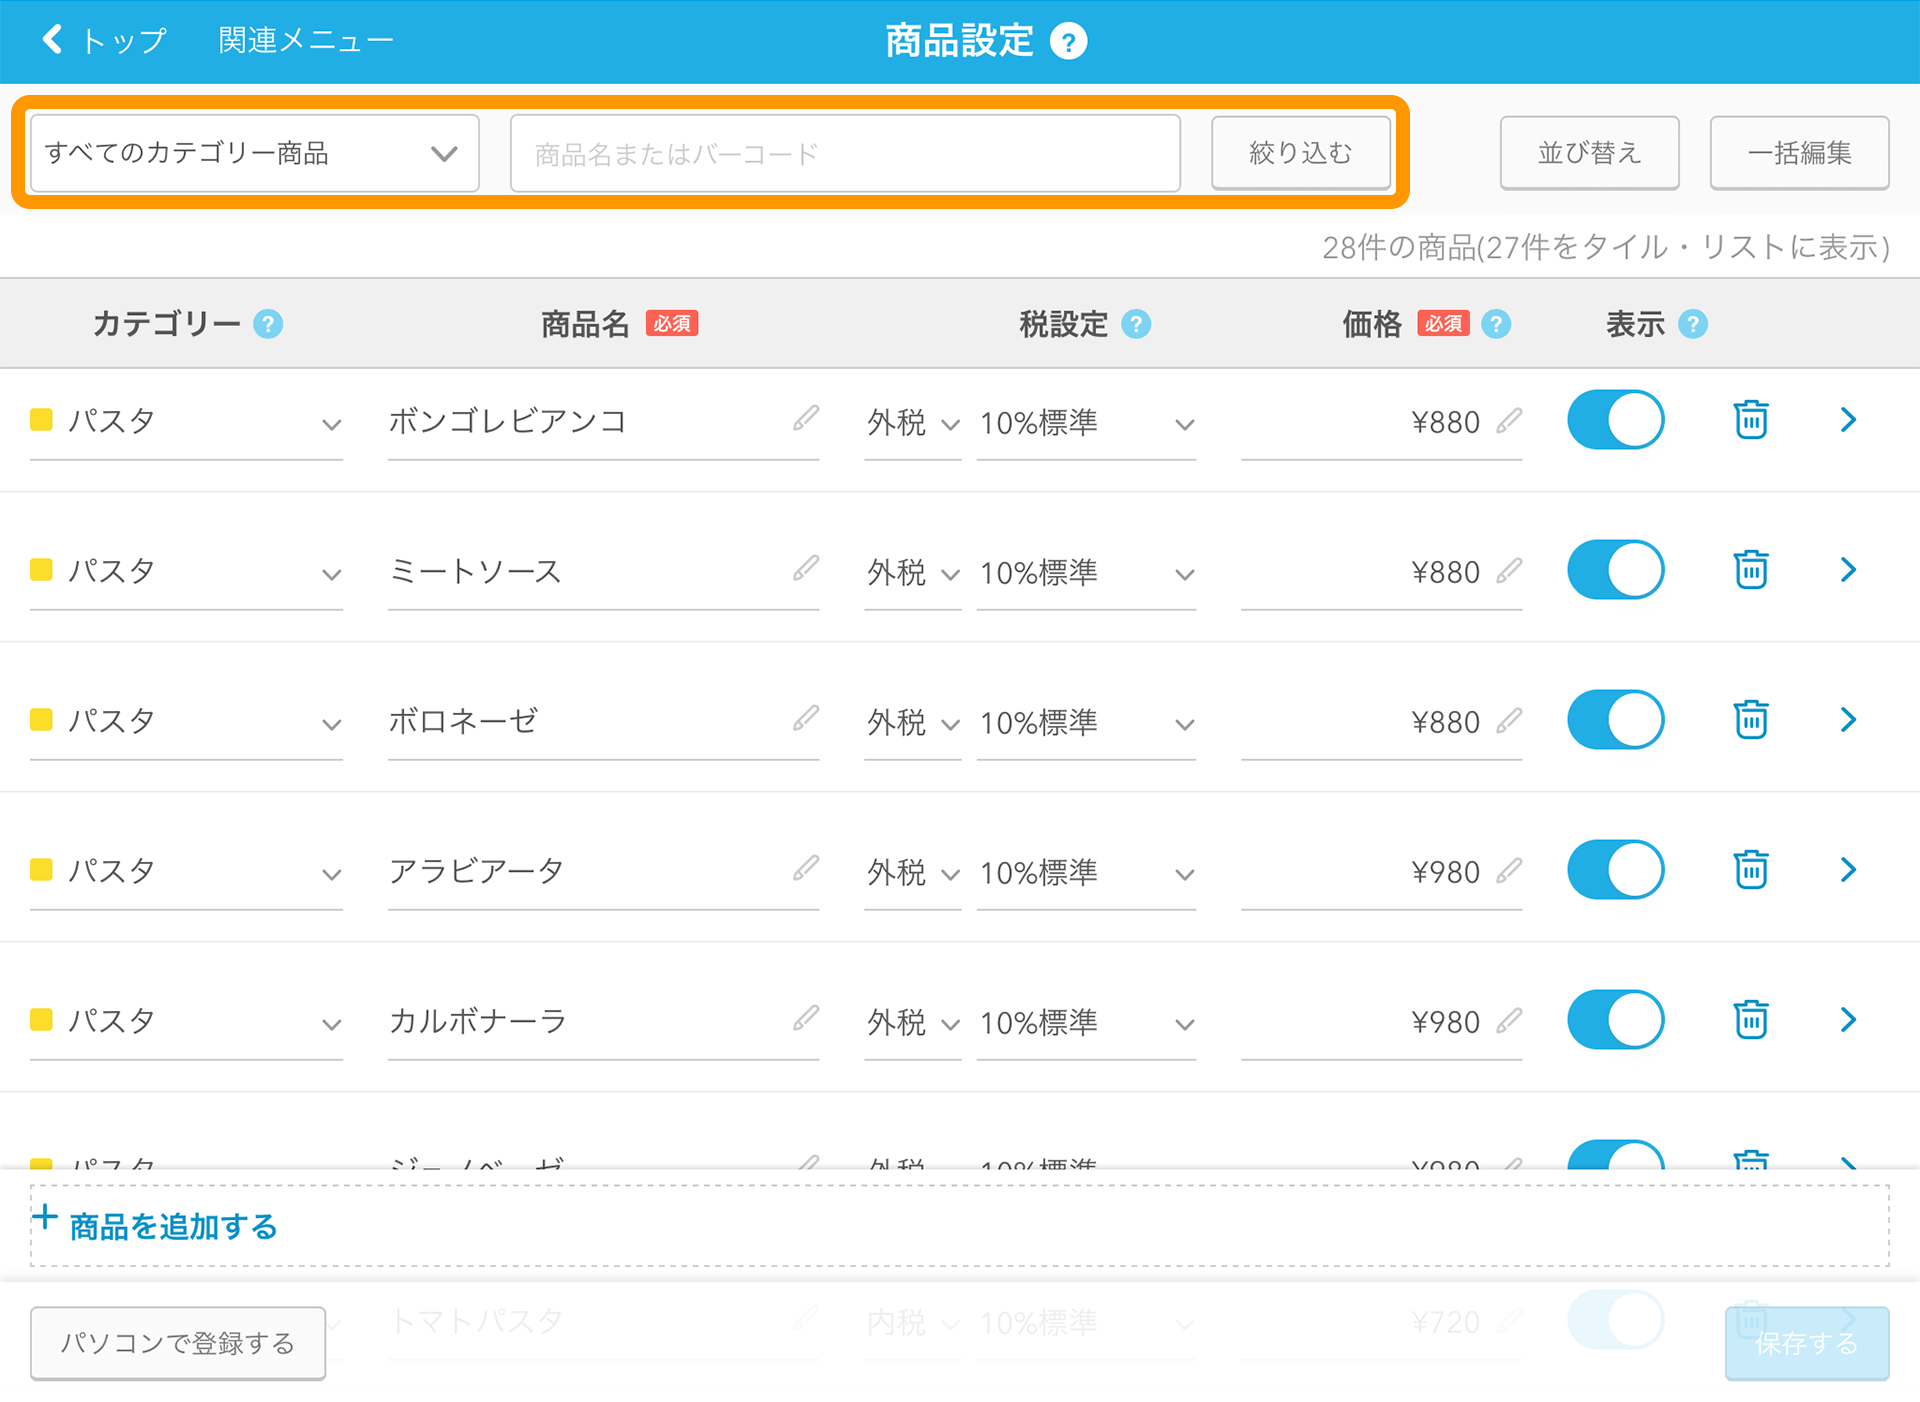Open 外税 dropdown in アラビアータ row

913,873
